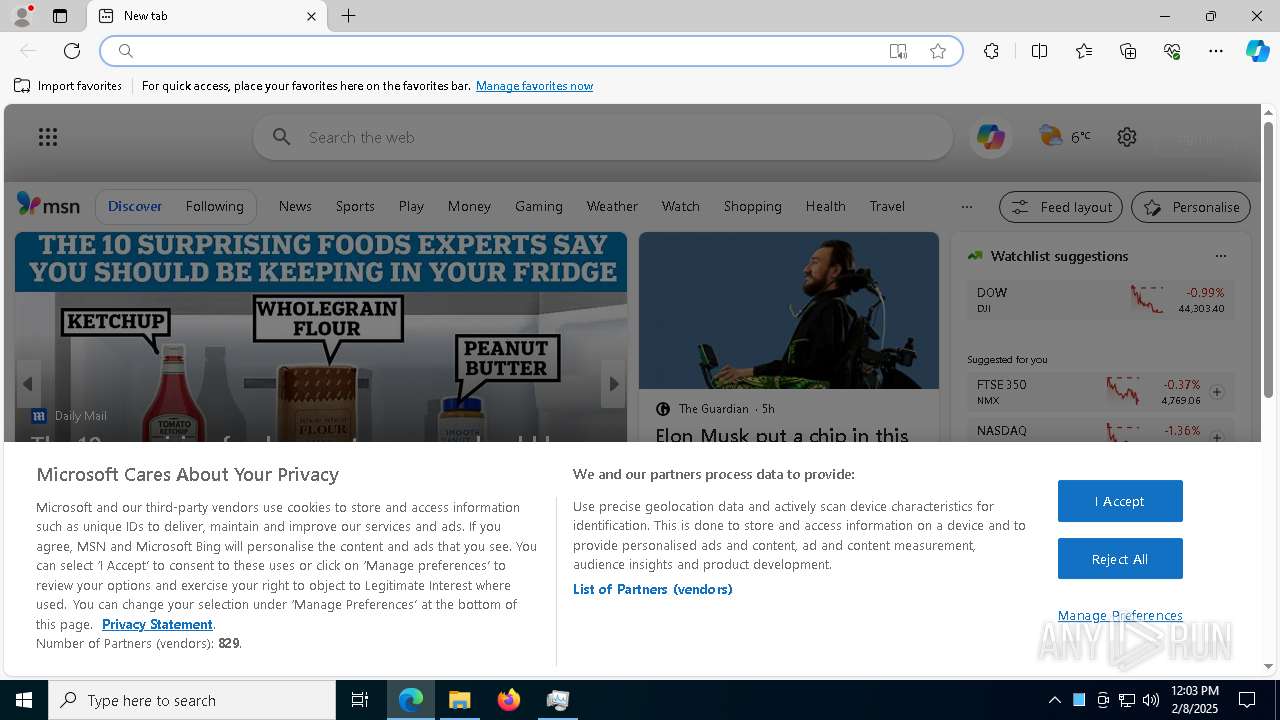
Task: Expand more categories ellipsis in nav
Action: pyautogui.click(x=966, y=207)
